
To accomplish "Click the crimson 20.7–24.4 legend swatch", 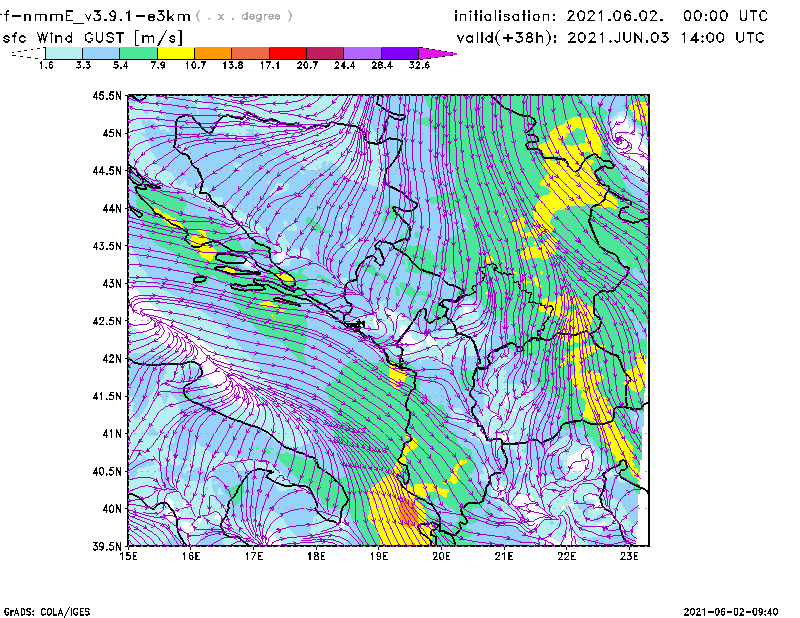I will tap(325, 53).
